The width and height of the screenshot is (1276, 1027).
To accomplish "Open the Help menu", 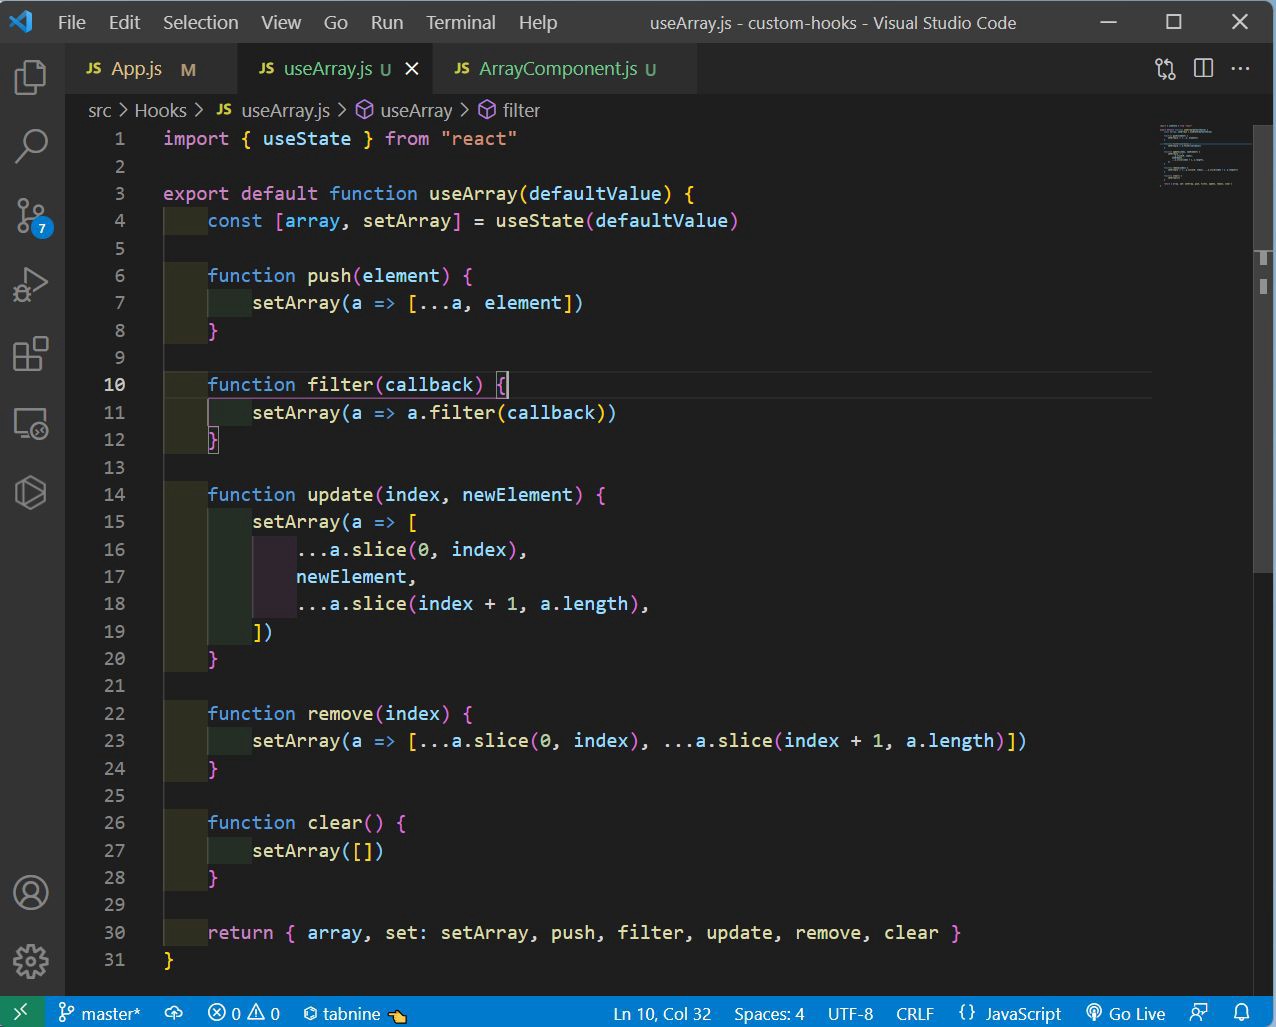I will (538, 22).
